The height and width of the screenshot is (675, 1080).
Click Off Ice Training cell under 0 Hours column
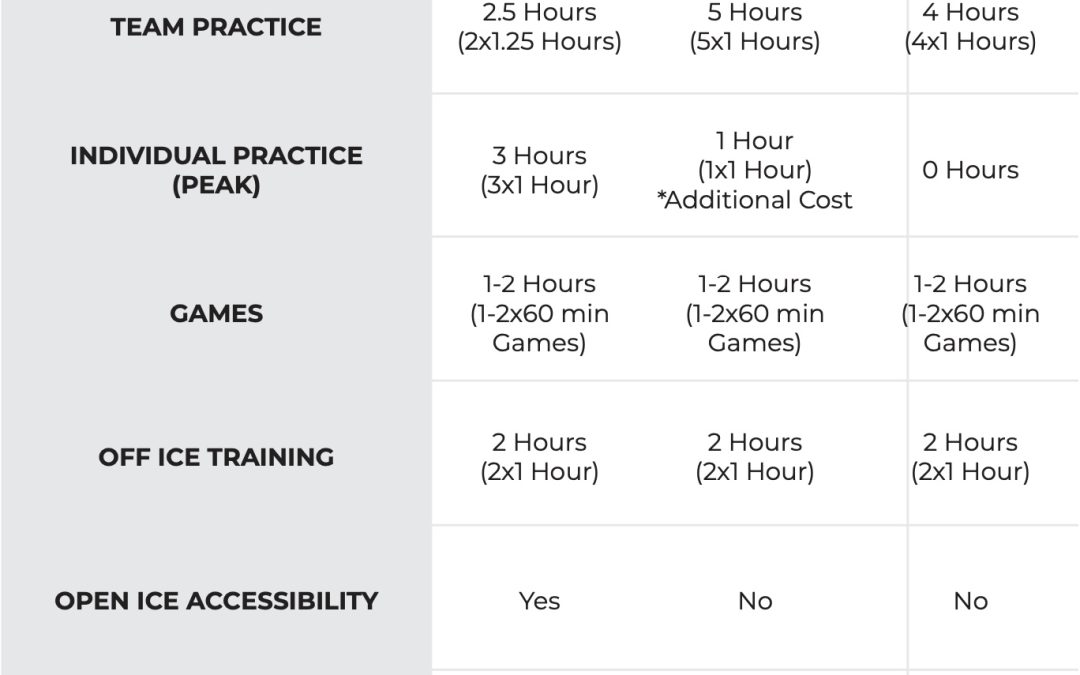(970, 457)
